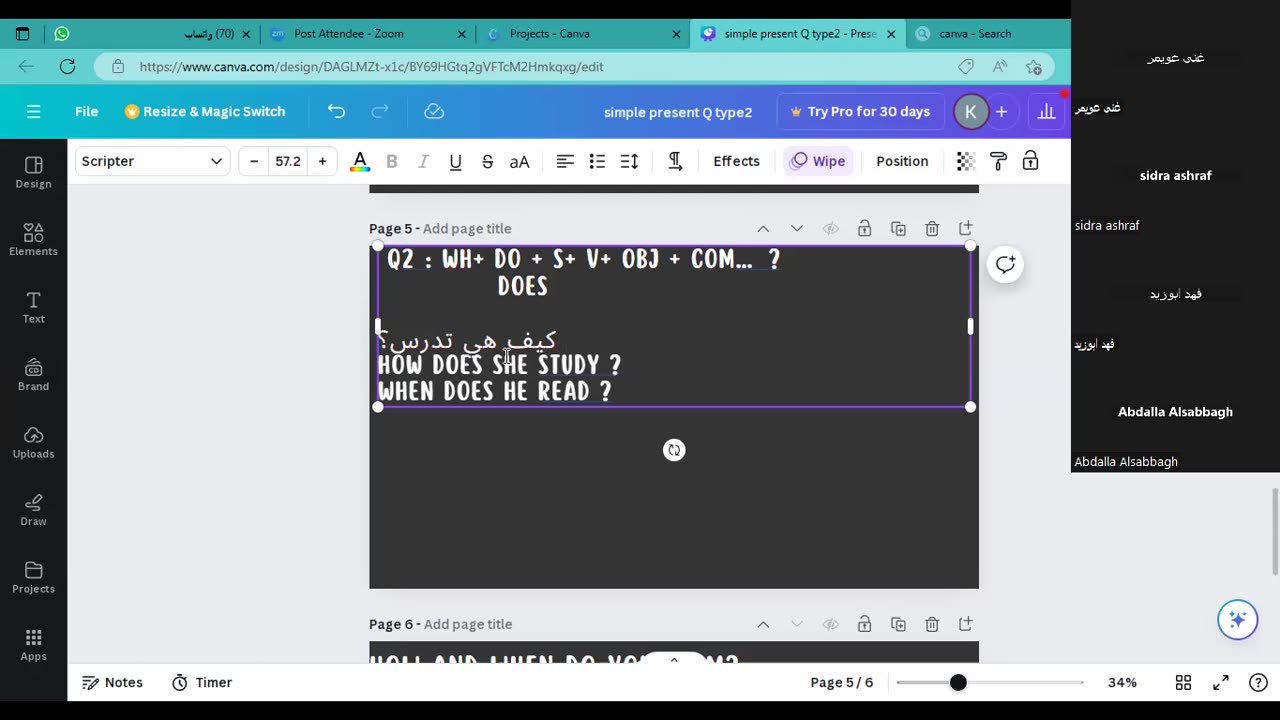Open the hamburger main menu
The height and width of the screenshot is (720, 1280).
pos(33,112)
